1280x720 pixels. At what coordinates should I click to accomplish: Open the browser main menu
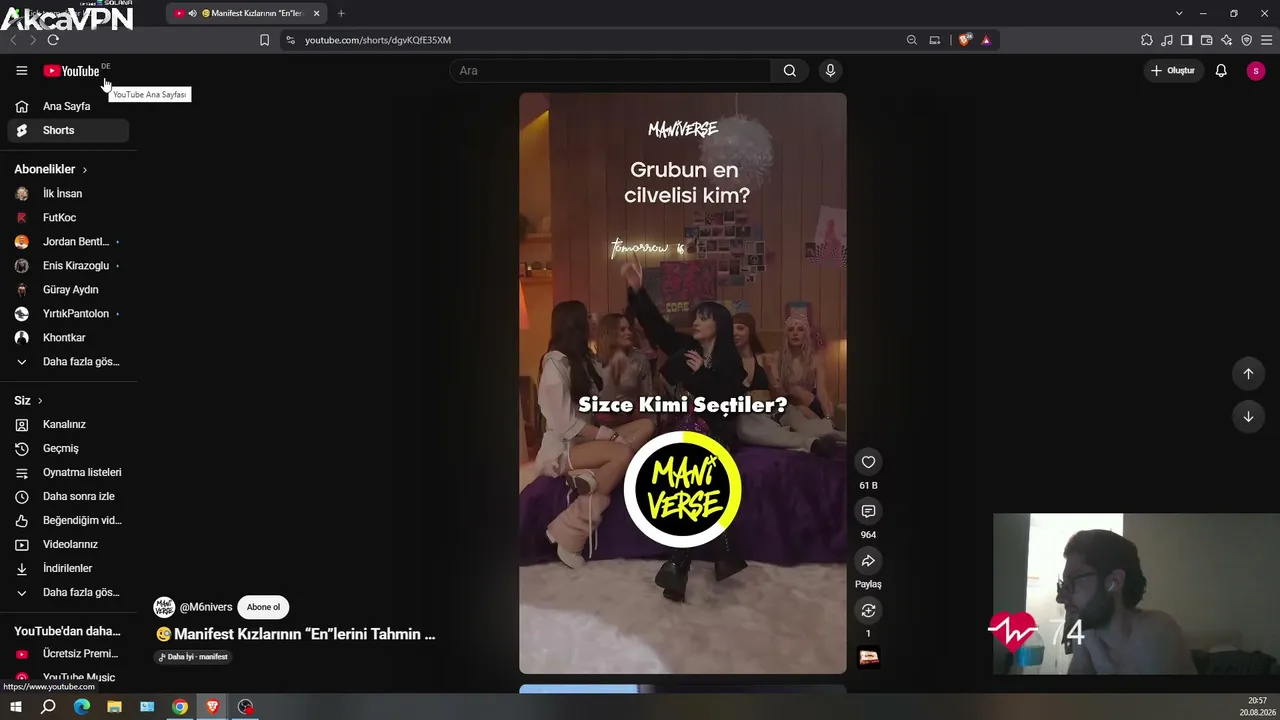[1266, 40]
